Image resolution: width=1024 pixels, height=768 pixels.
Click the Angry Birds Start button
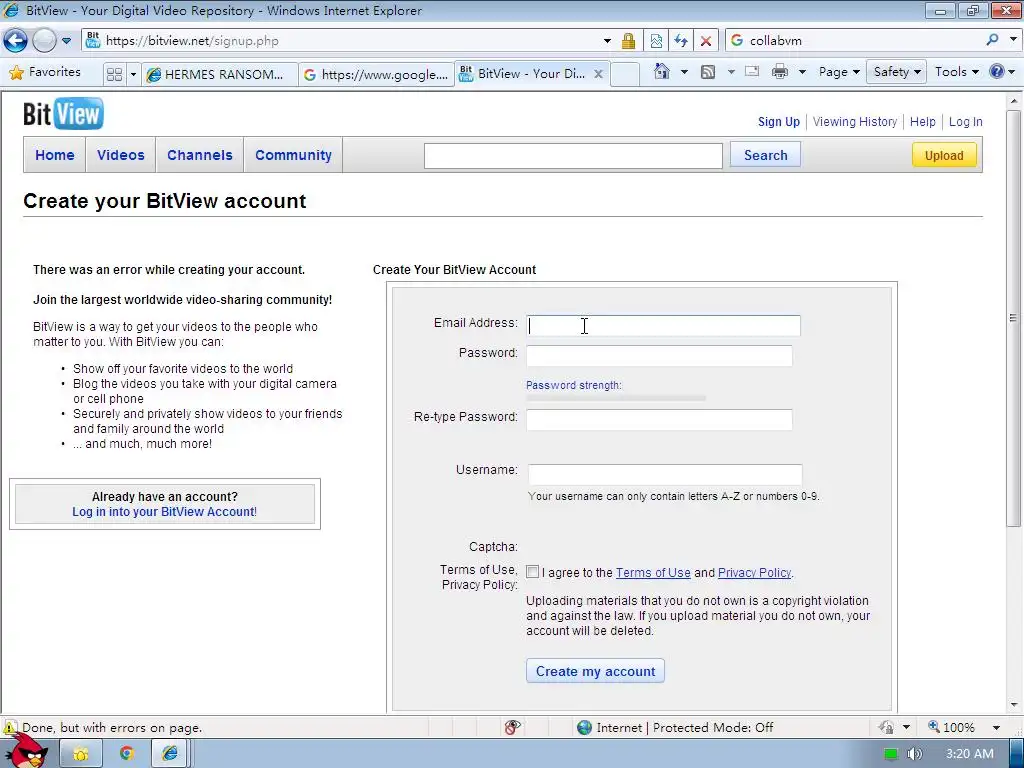(x=27, y=751)
